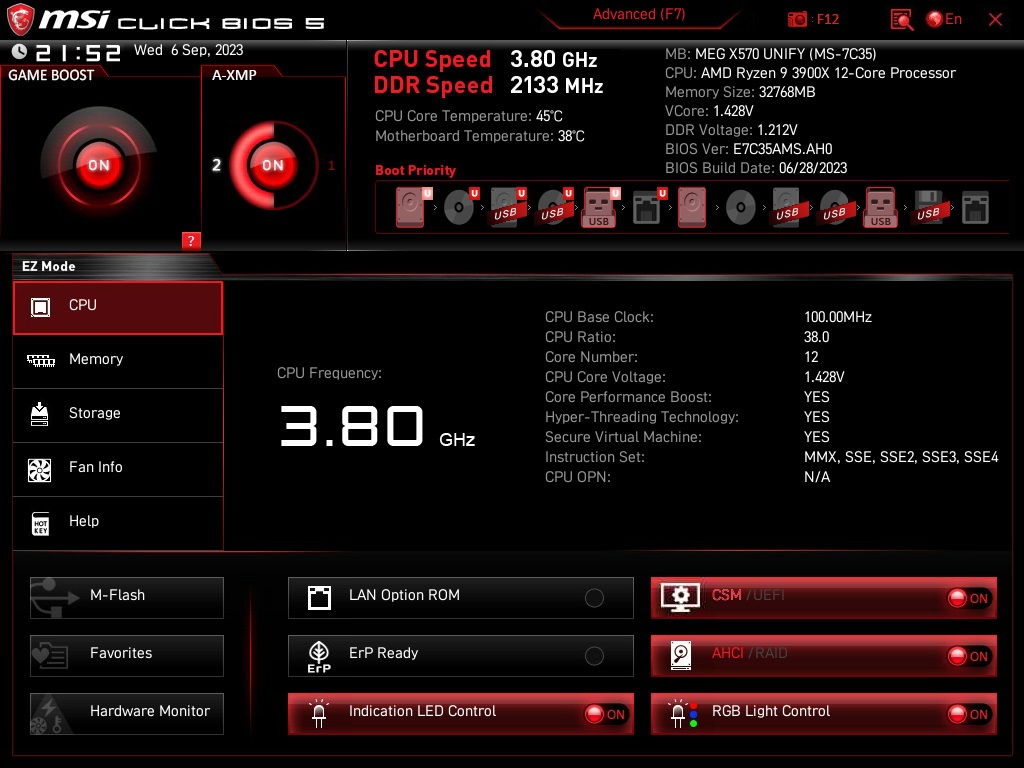The width and height of the screenshot is (1024, 768).
Task: Select the UEFI network boot device icon
Action: (x=649, y=208)
